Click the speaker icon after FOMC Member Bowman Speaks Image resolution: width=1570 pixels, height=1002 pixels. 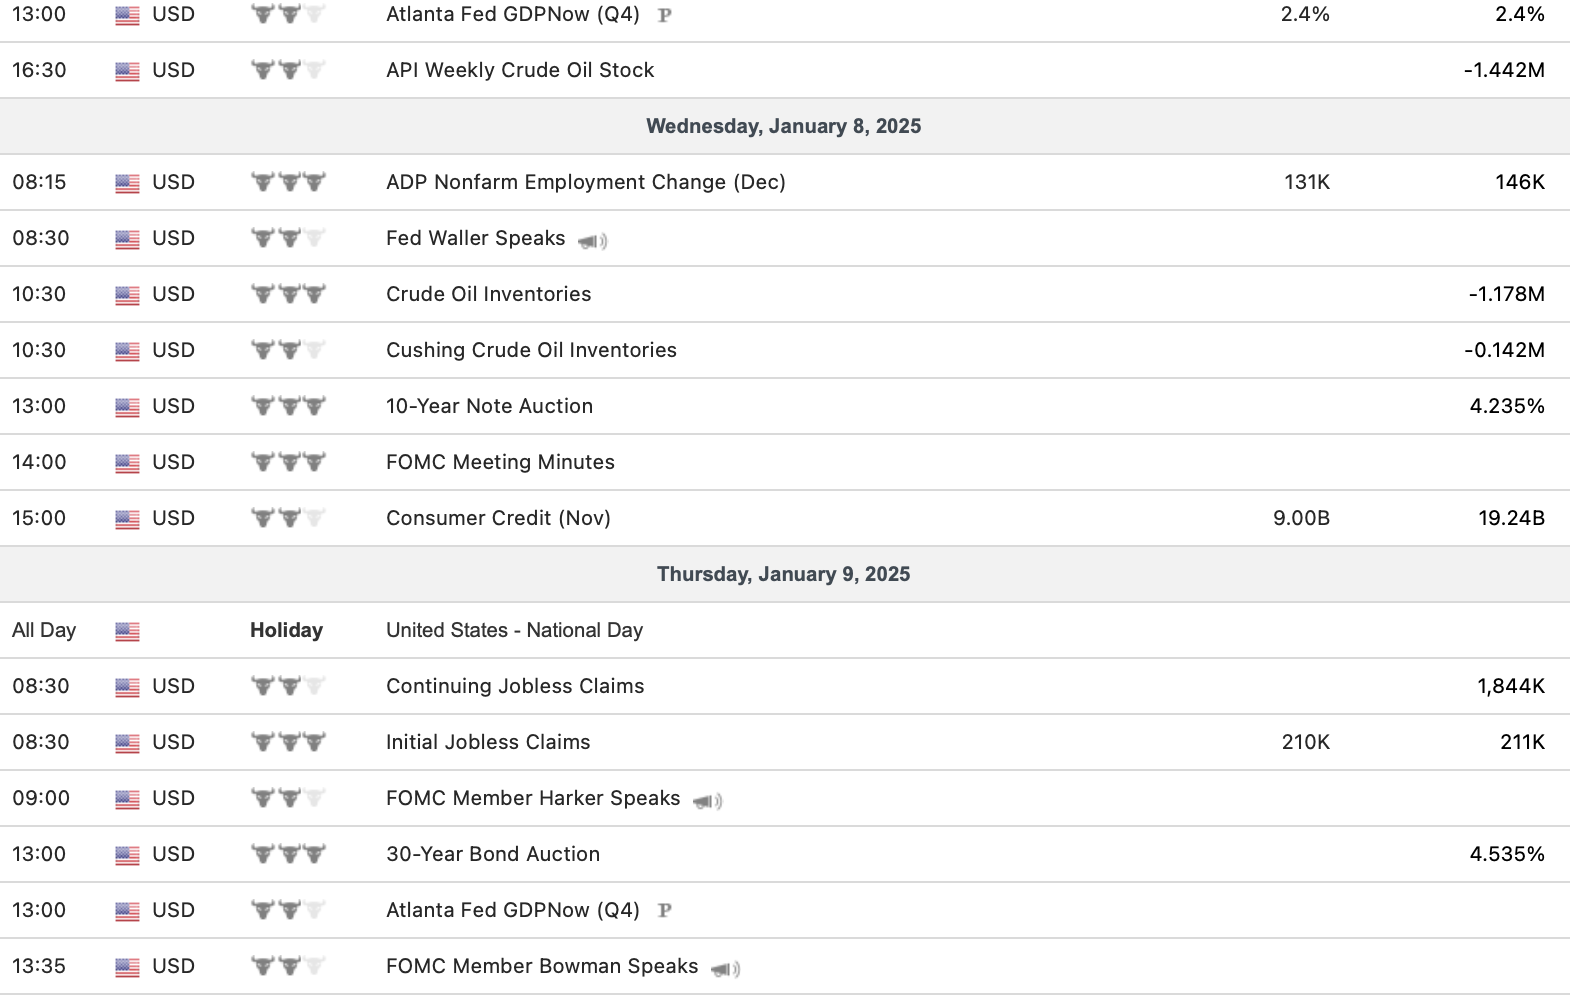(725, 969)
